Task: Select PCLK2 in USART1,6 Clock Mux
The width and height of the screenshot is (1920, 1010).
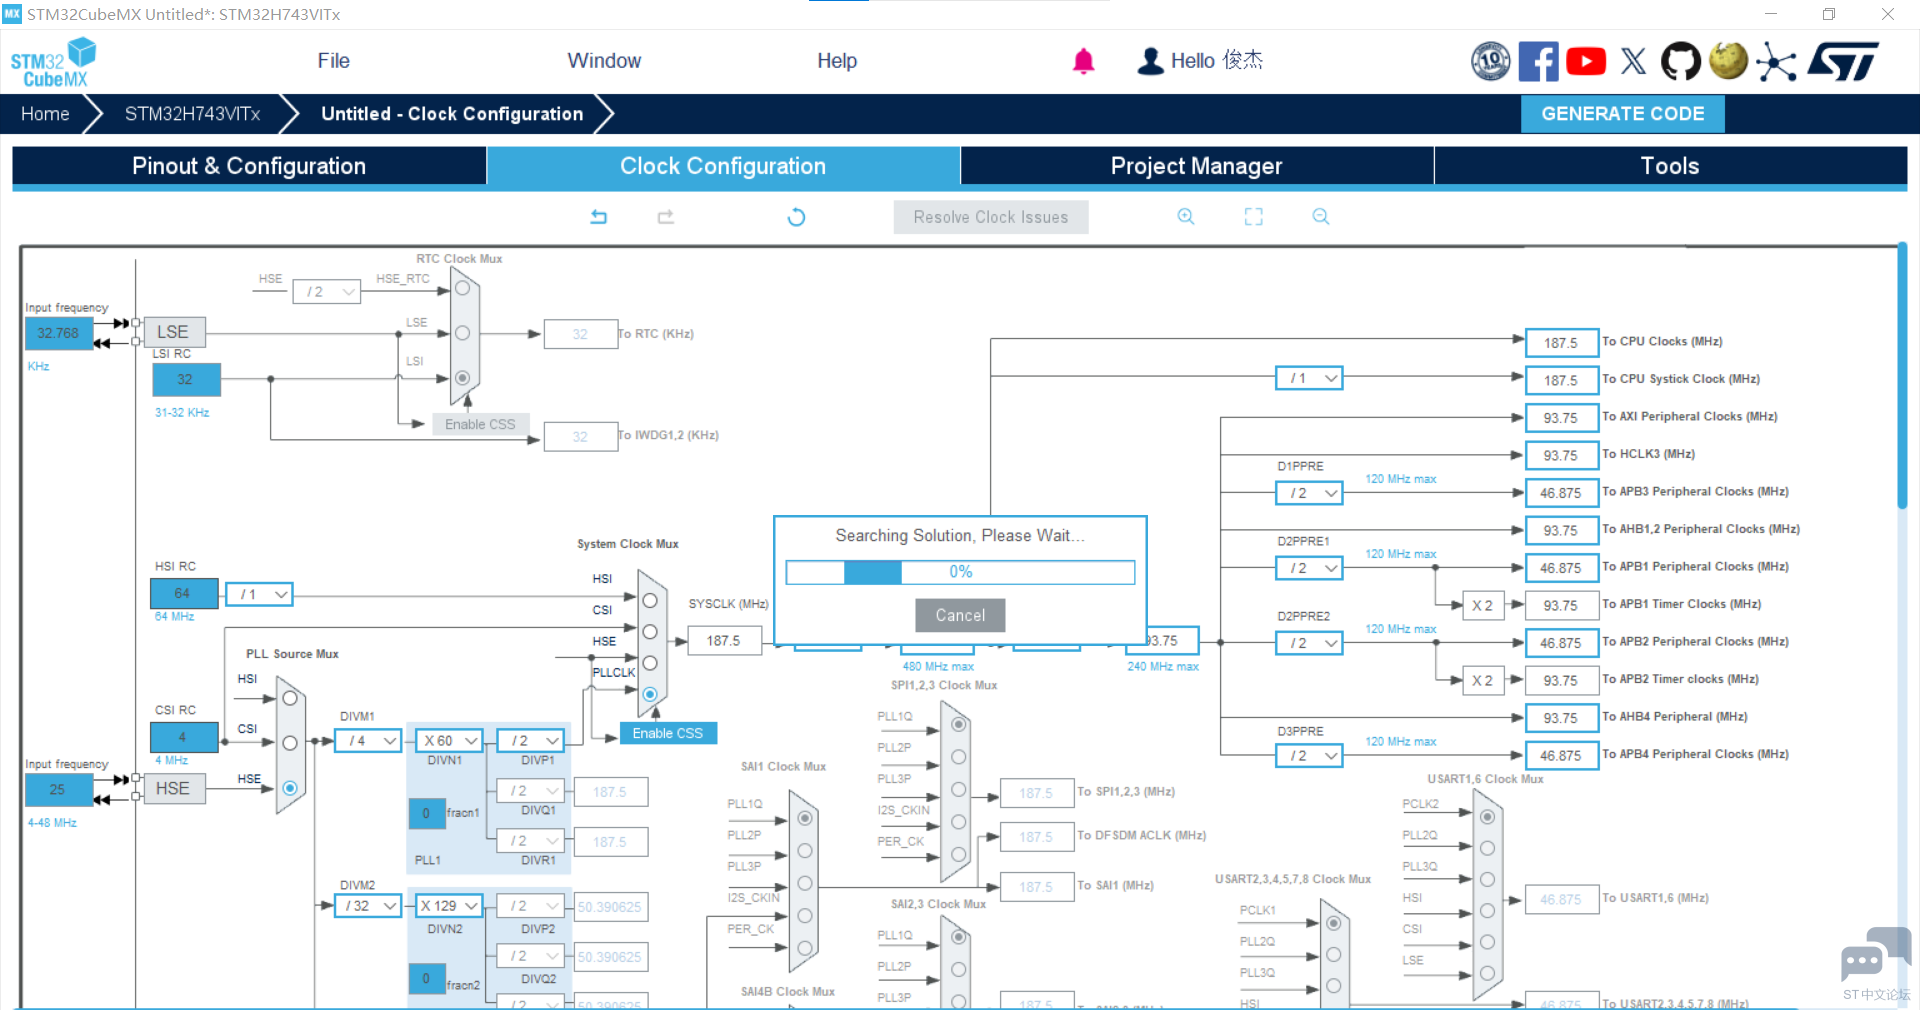Action: click(1487, 817)
